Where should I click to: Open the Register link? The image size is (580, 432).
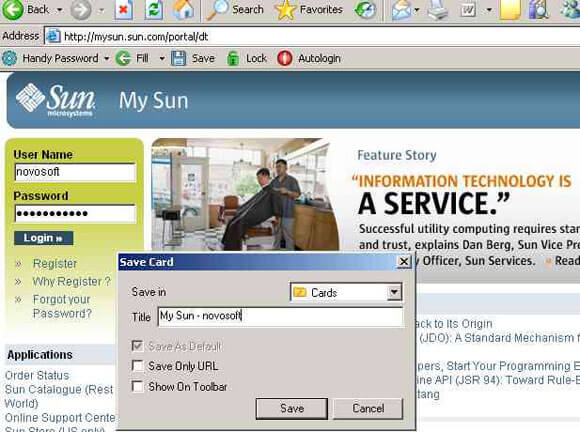[x=55, y=263]
